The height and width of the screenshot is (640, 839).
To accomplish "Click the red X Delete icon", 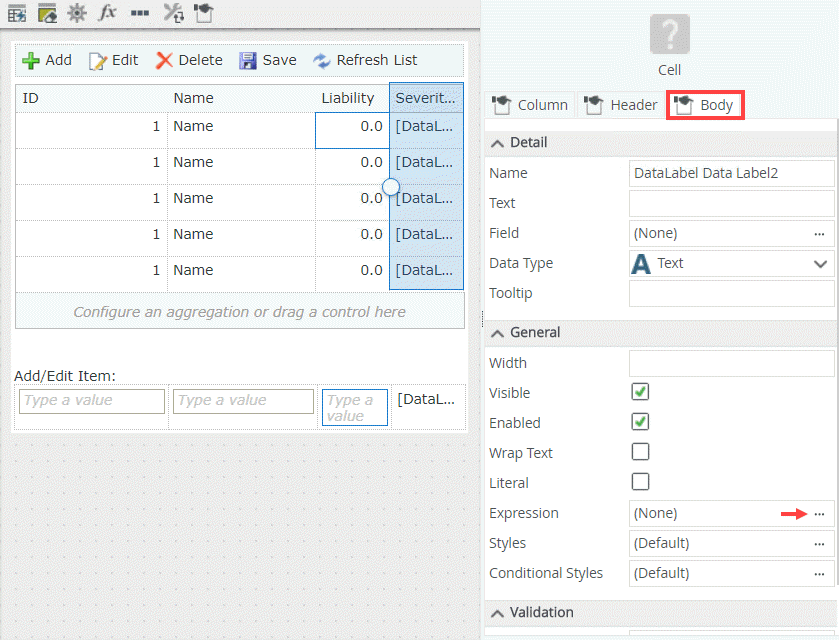I will [164, 60].
